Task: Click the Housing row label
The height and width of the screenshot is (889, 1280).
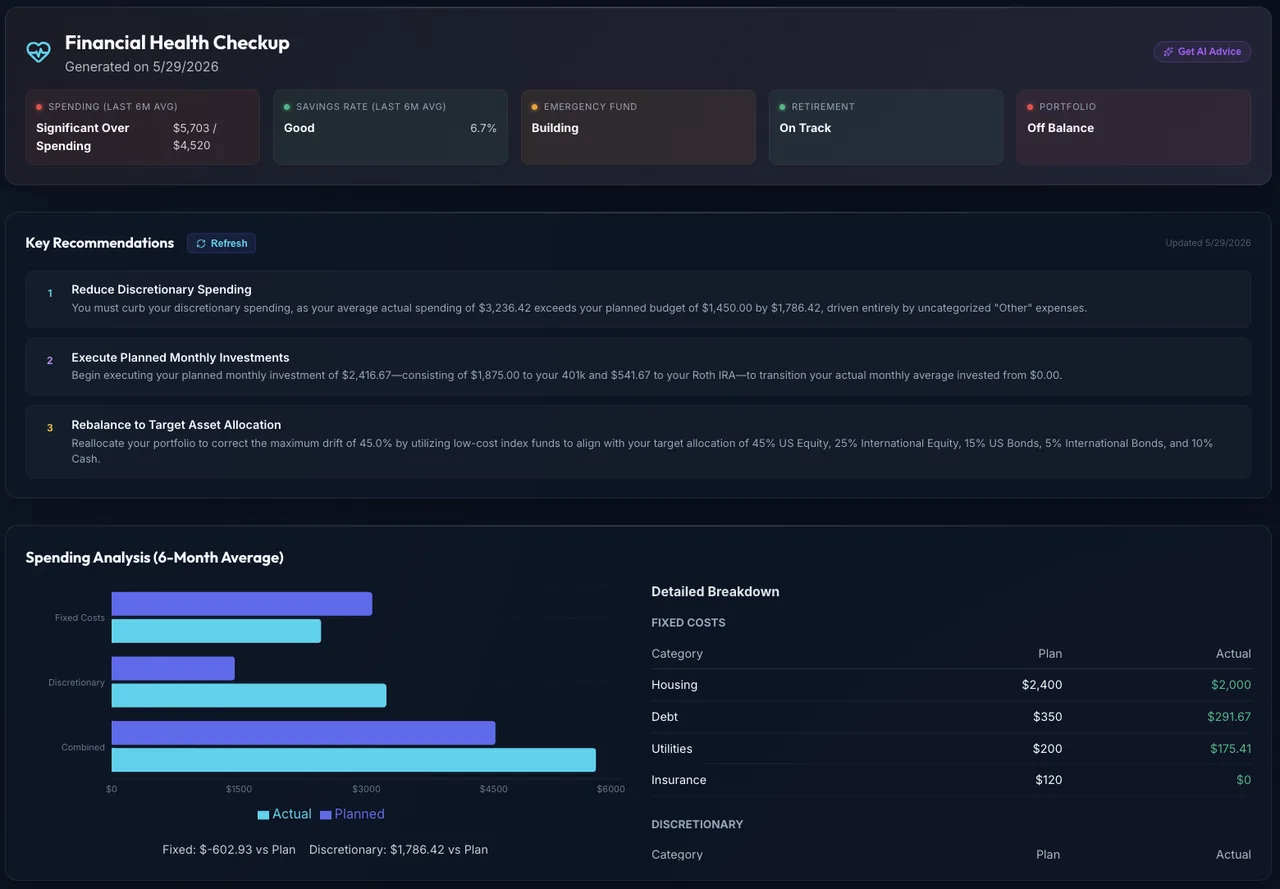Action: click(x=674, y=685)
